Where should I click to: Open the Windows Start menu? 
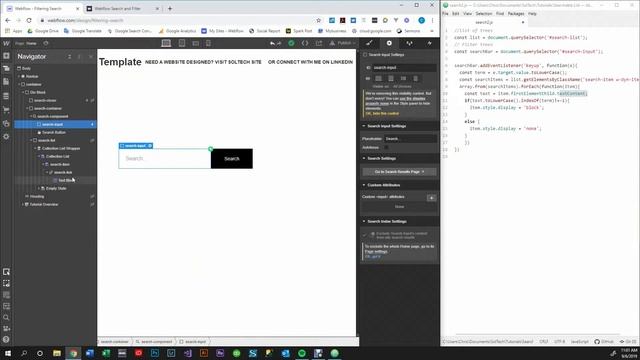[x=7, y=353]
